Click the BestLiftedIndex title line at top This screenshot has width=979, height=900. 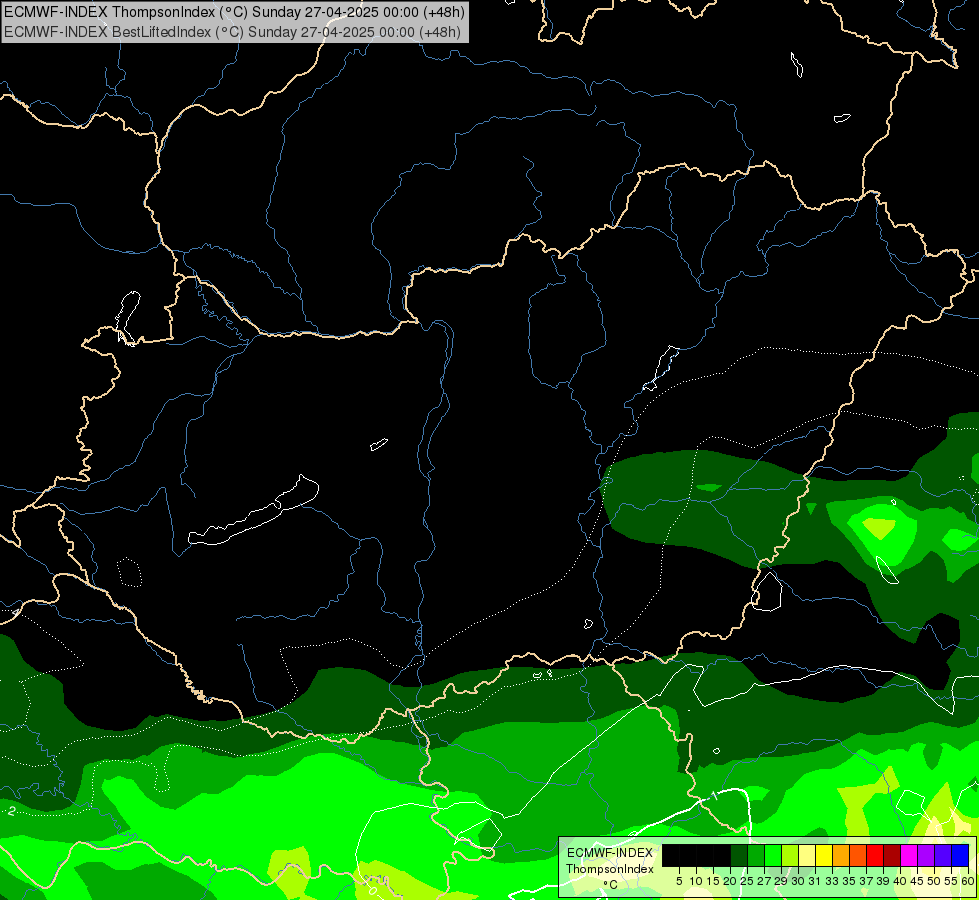pos(232,32)
